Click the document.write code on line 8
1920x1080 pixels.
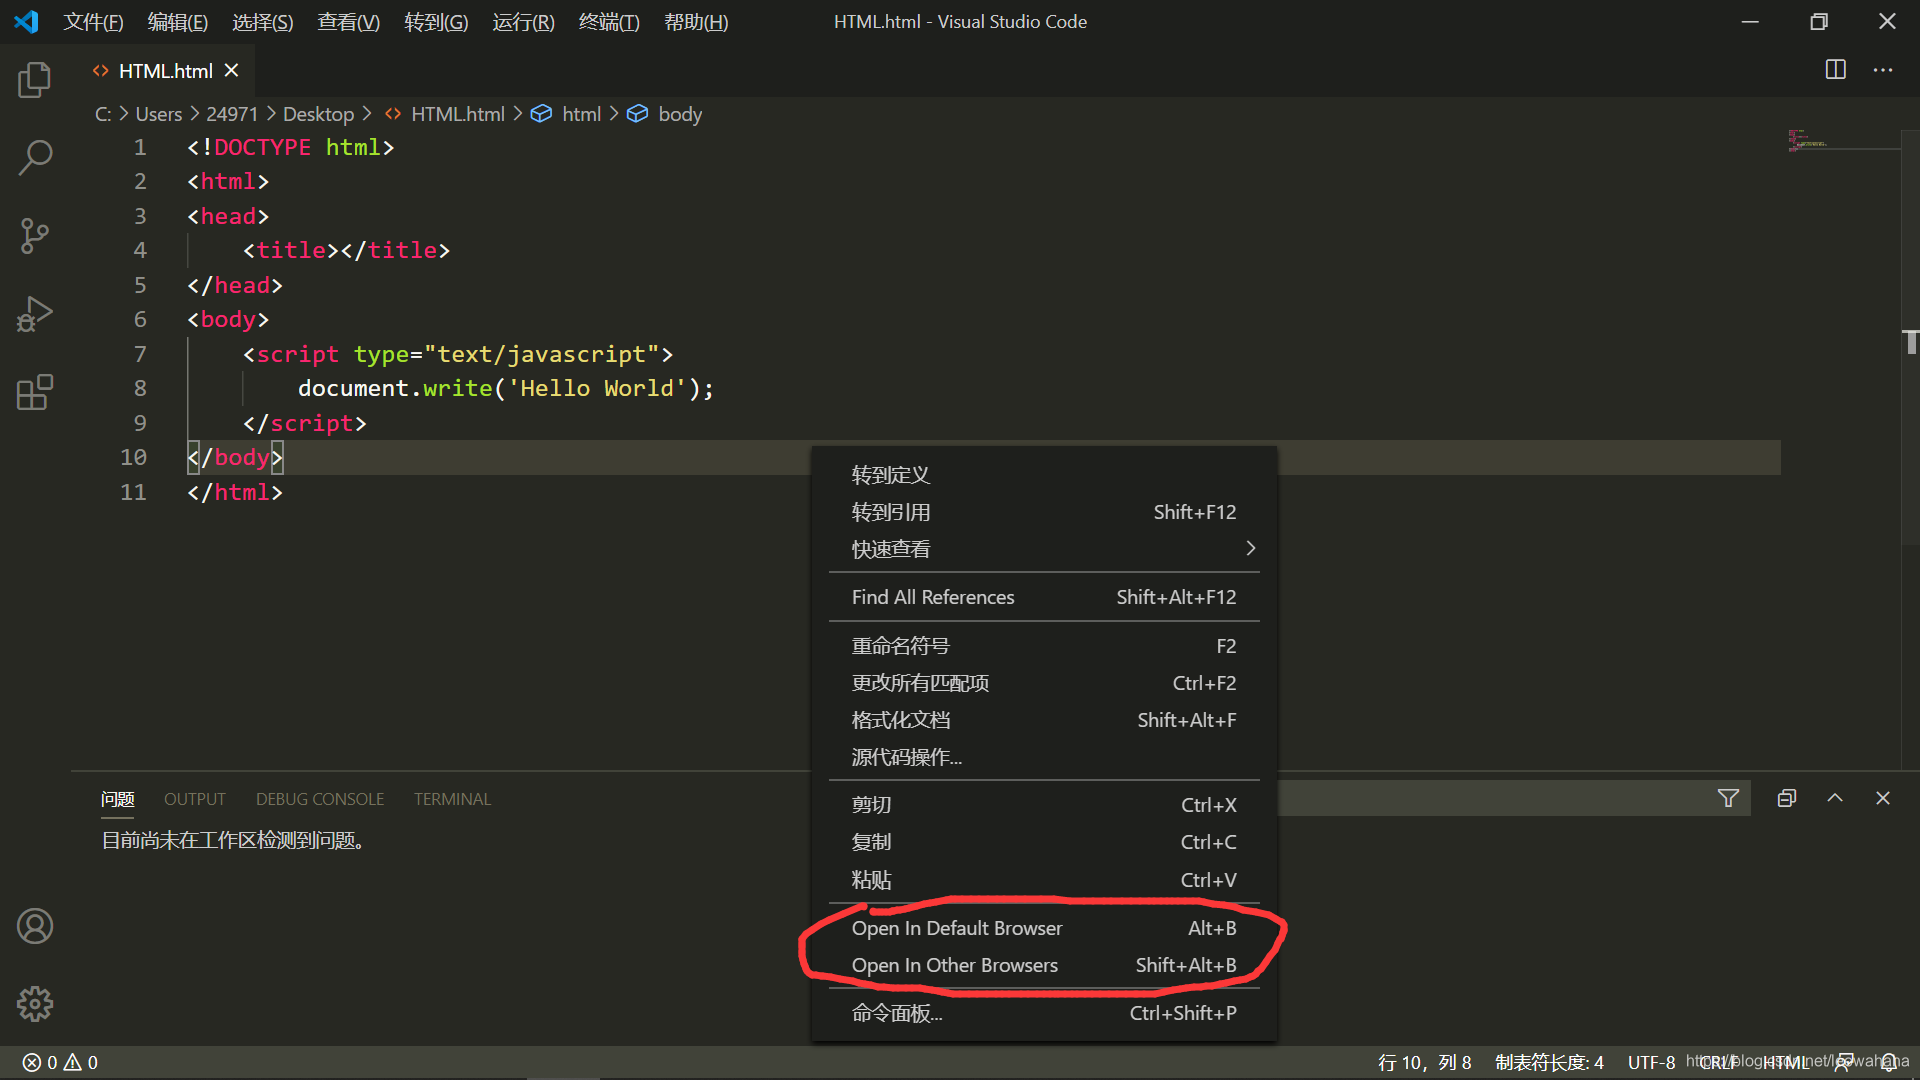[x=505, y=388]
